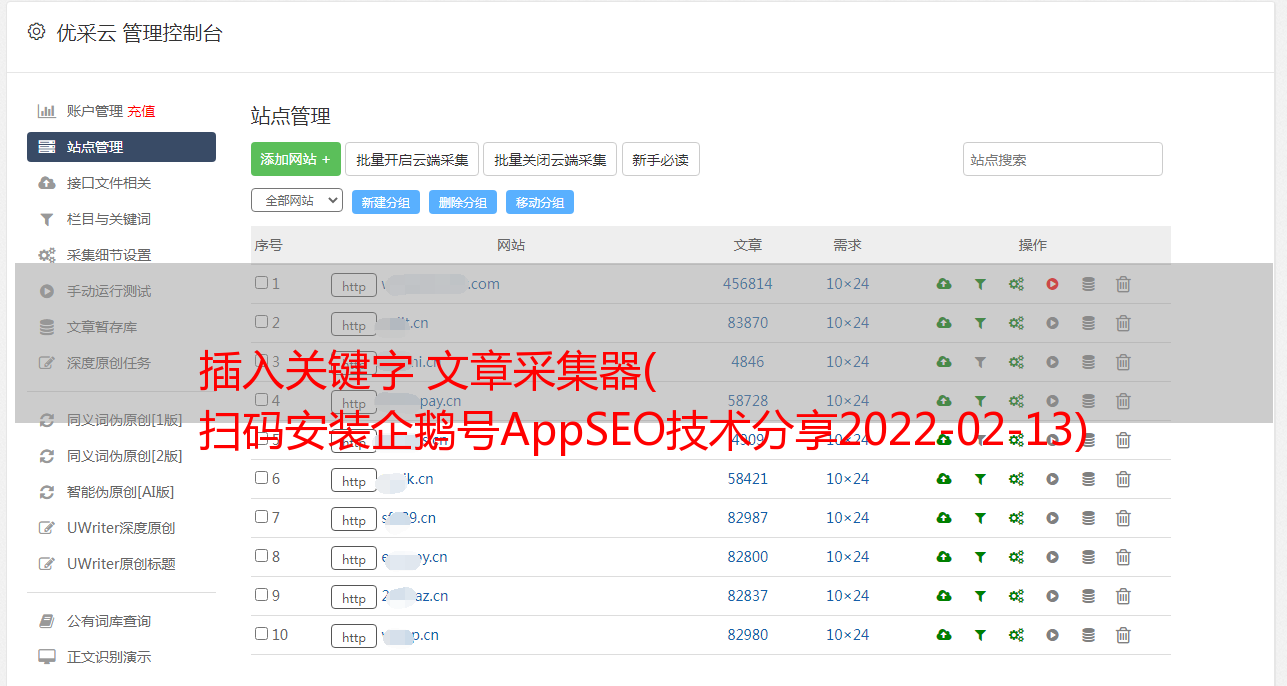Click the gears icon for the 82980 row
The image size is (1287, 686).
[1016, 635]
